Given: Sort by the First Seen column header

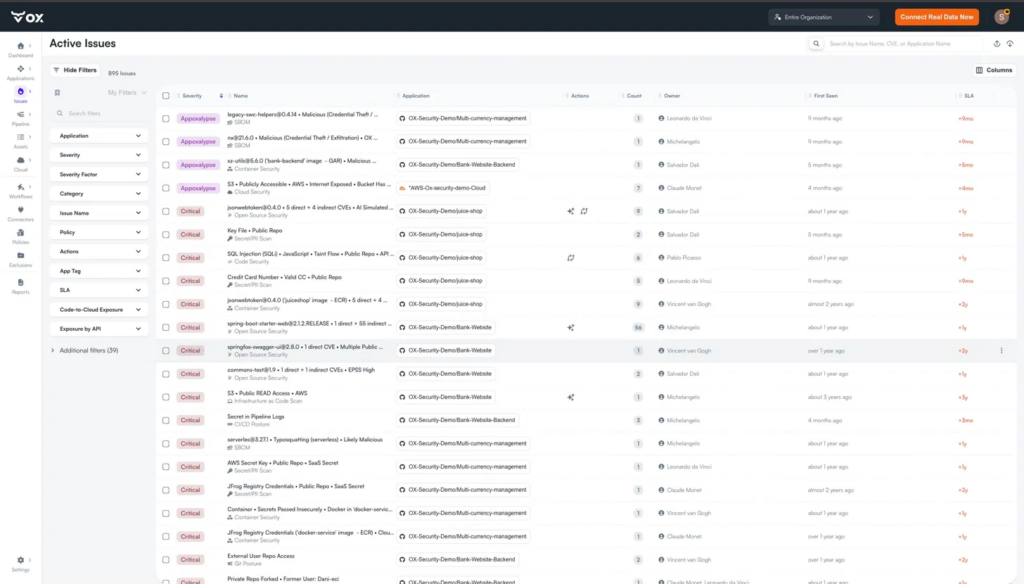Looking at the screenshot, I should click(825, 96).
